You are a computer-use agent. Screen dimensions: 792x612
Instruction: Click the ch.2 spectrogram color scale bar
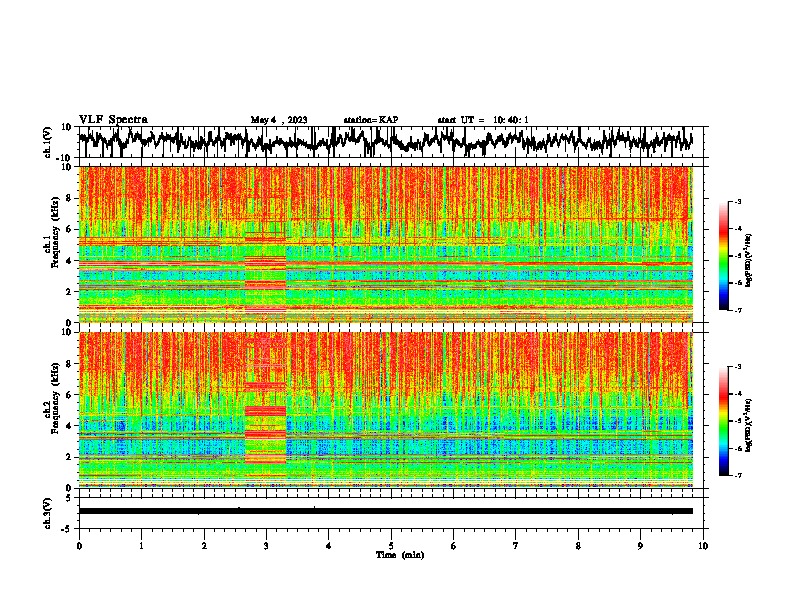coord(723,421)
